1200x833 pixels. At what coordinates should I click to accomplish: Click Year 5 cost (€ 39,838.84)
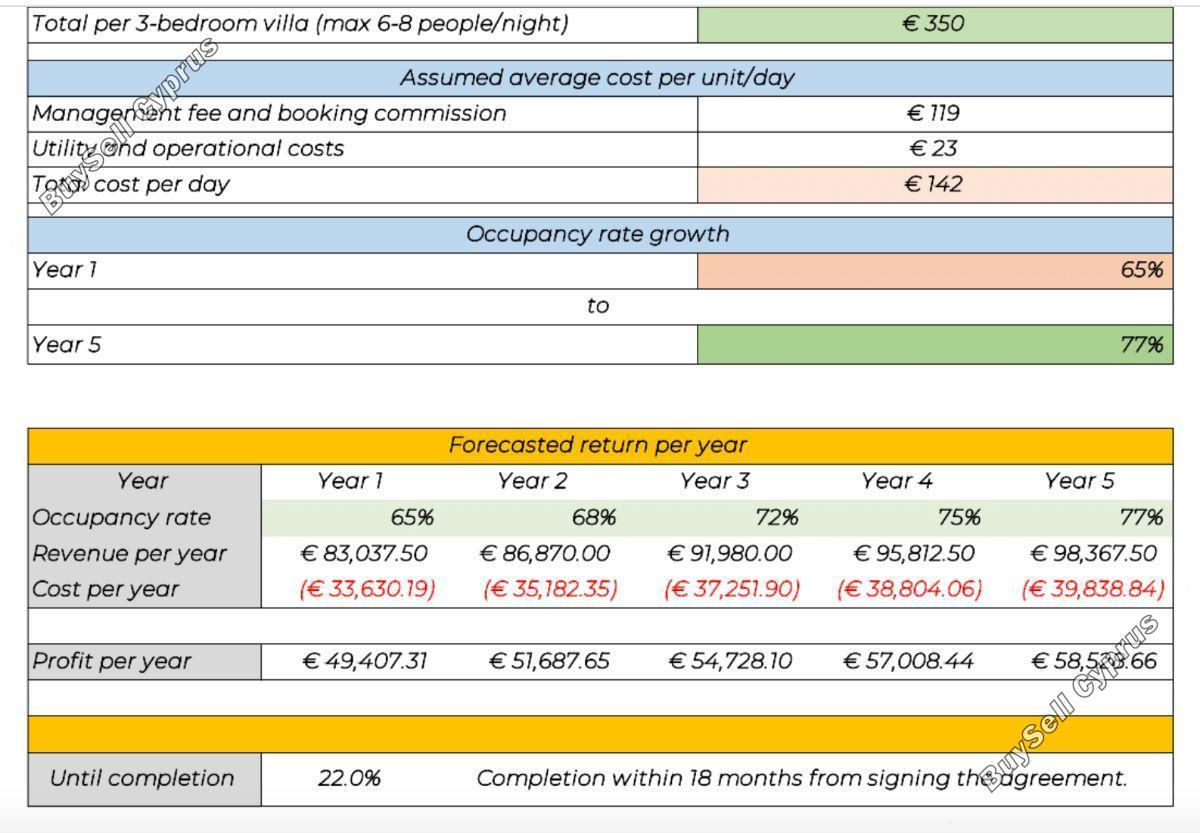click(x=1093, y=589)
